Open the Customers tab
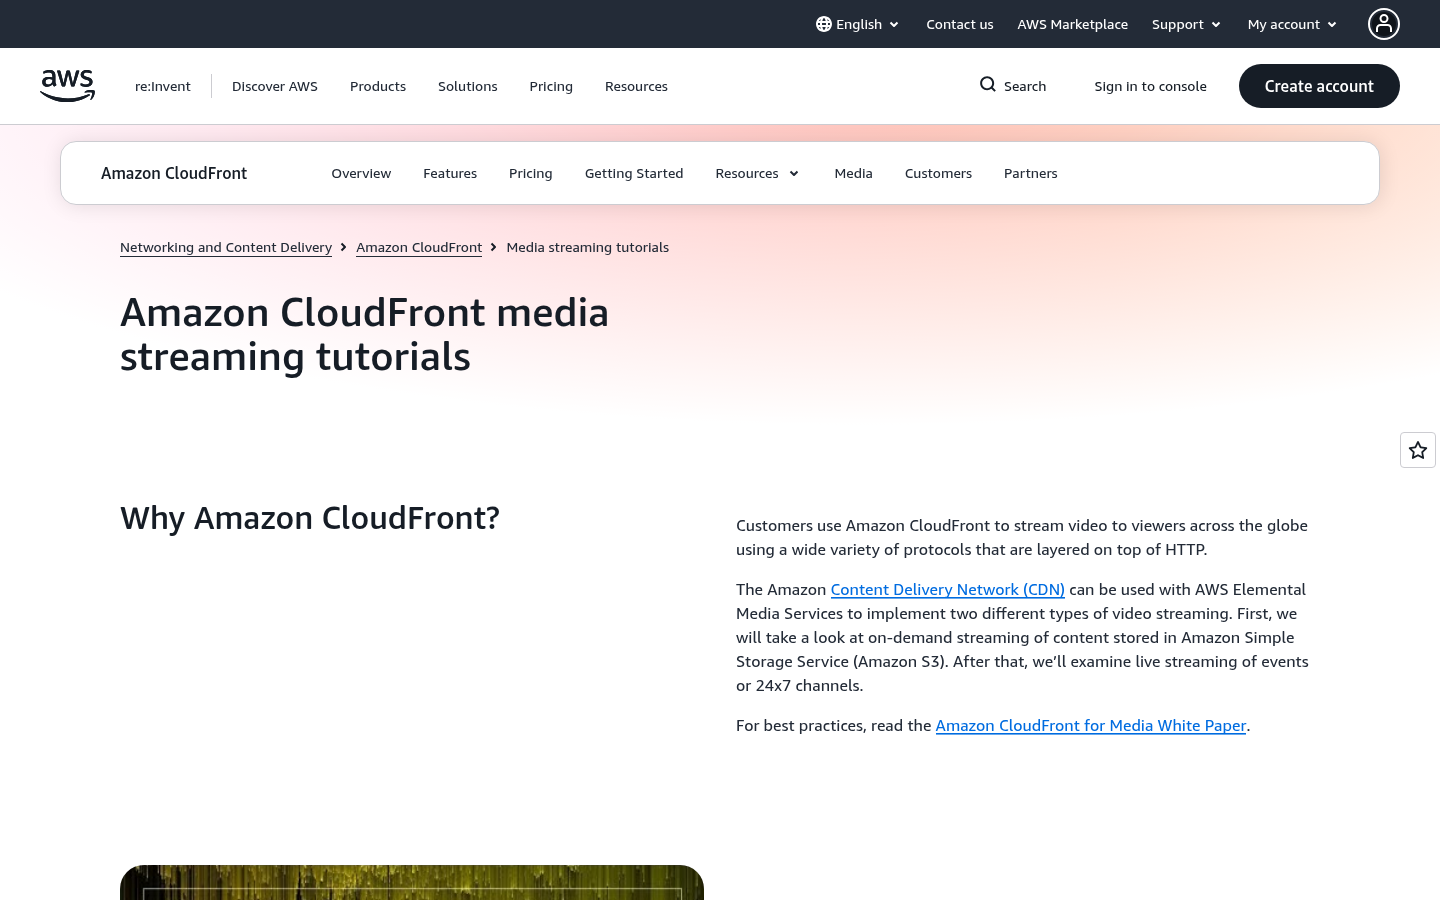This screenshot has width=1440, height=900. (938, 173)
